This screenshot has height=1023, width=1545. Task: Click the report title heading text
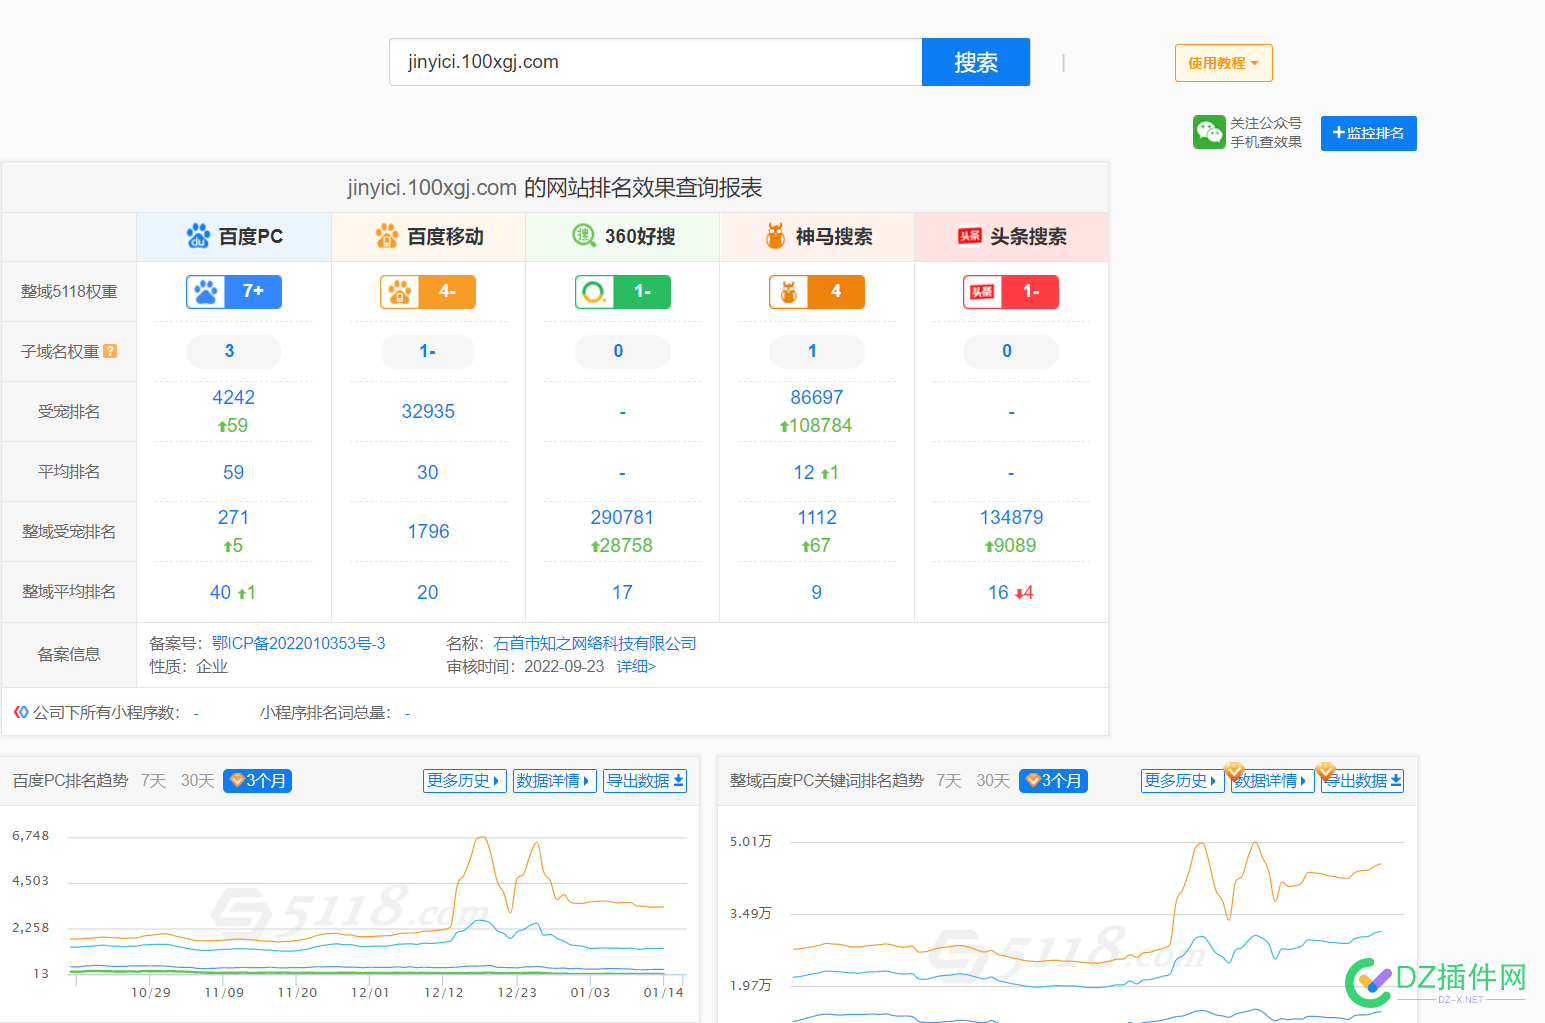(555, 187)
